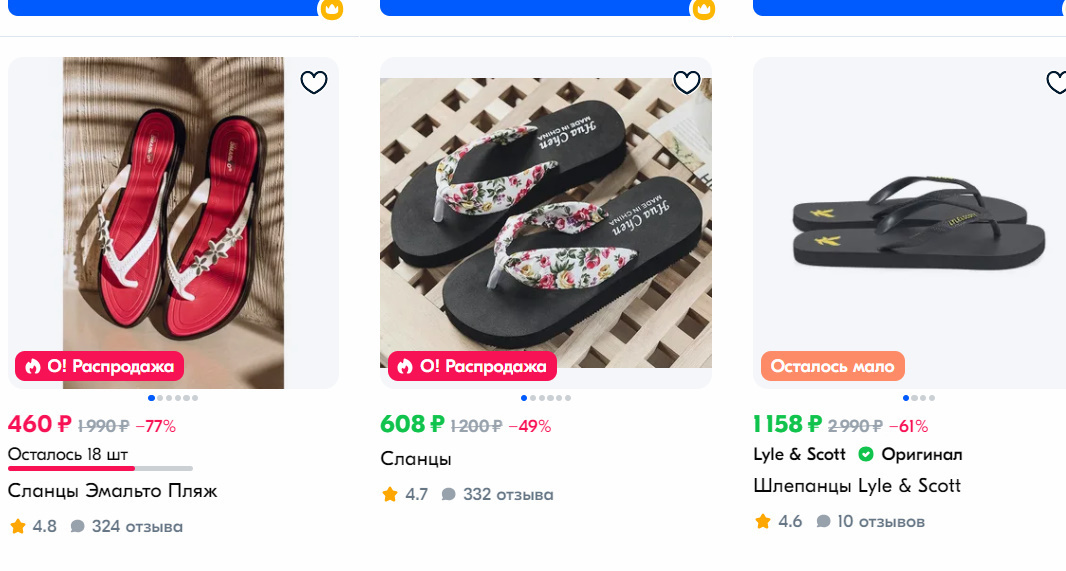
Task: Click the star icon beside 4.7 rating
Action: [x=390, y=494]
